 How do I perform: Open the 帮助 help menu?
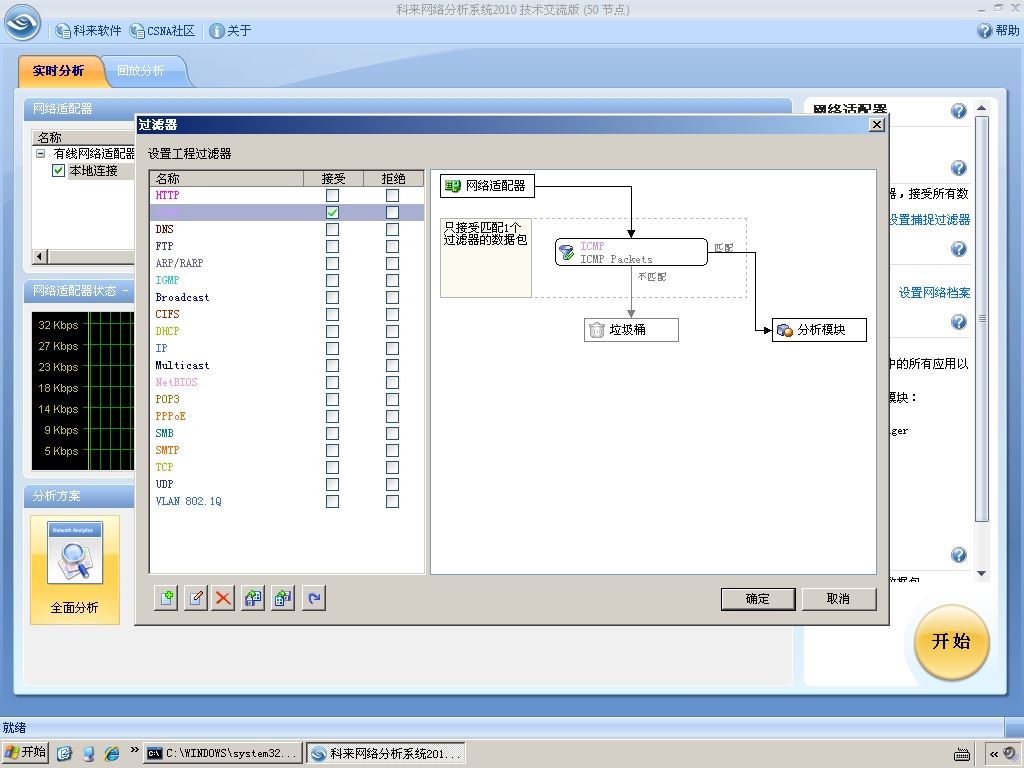click(x=998, y=31)
